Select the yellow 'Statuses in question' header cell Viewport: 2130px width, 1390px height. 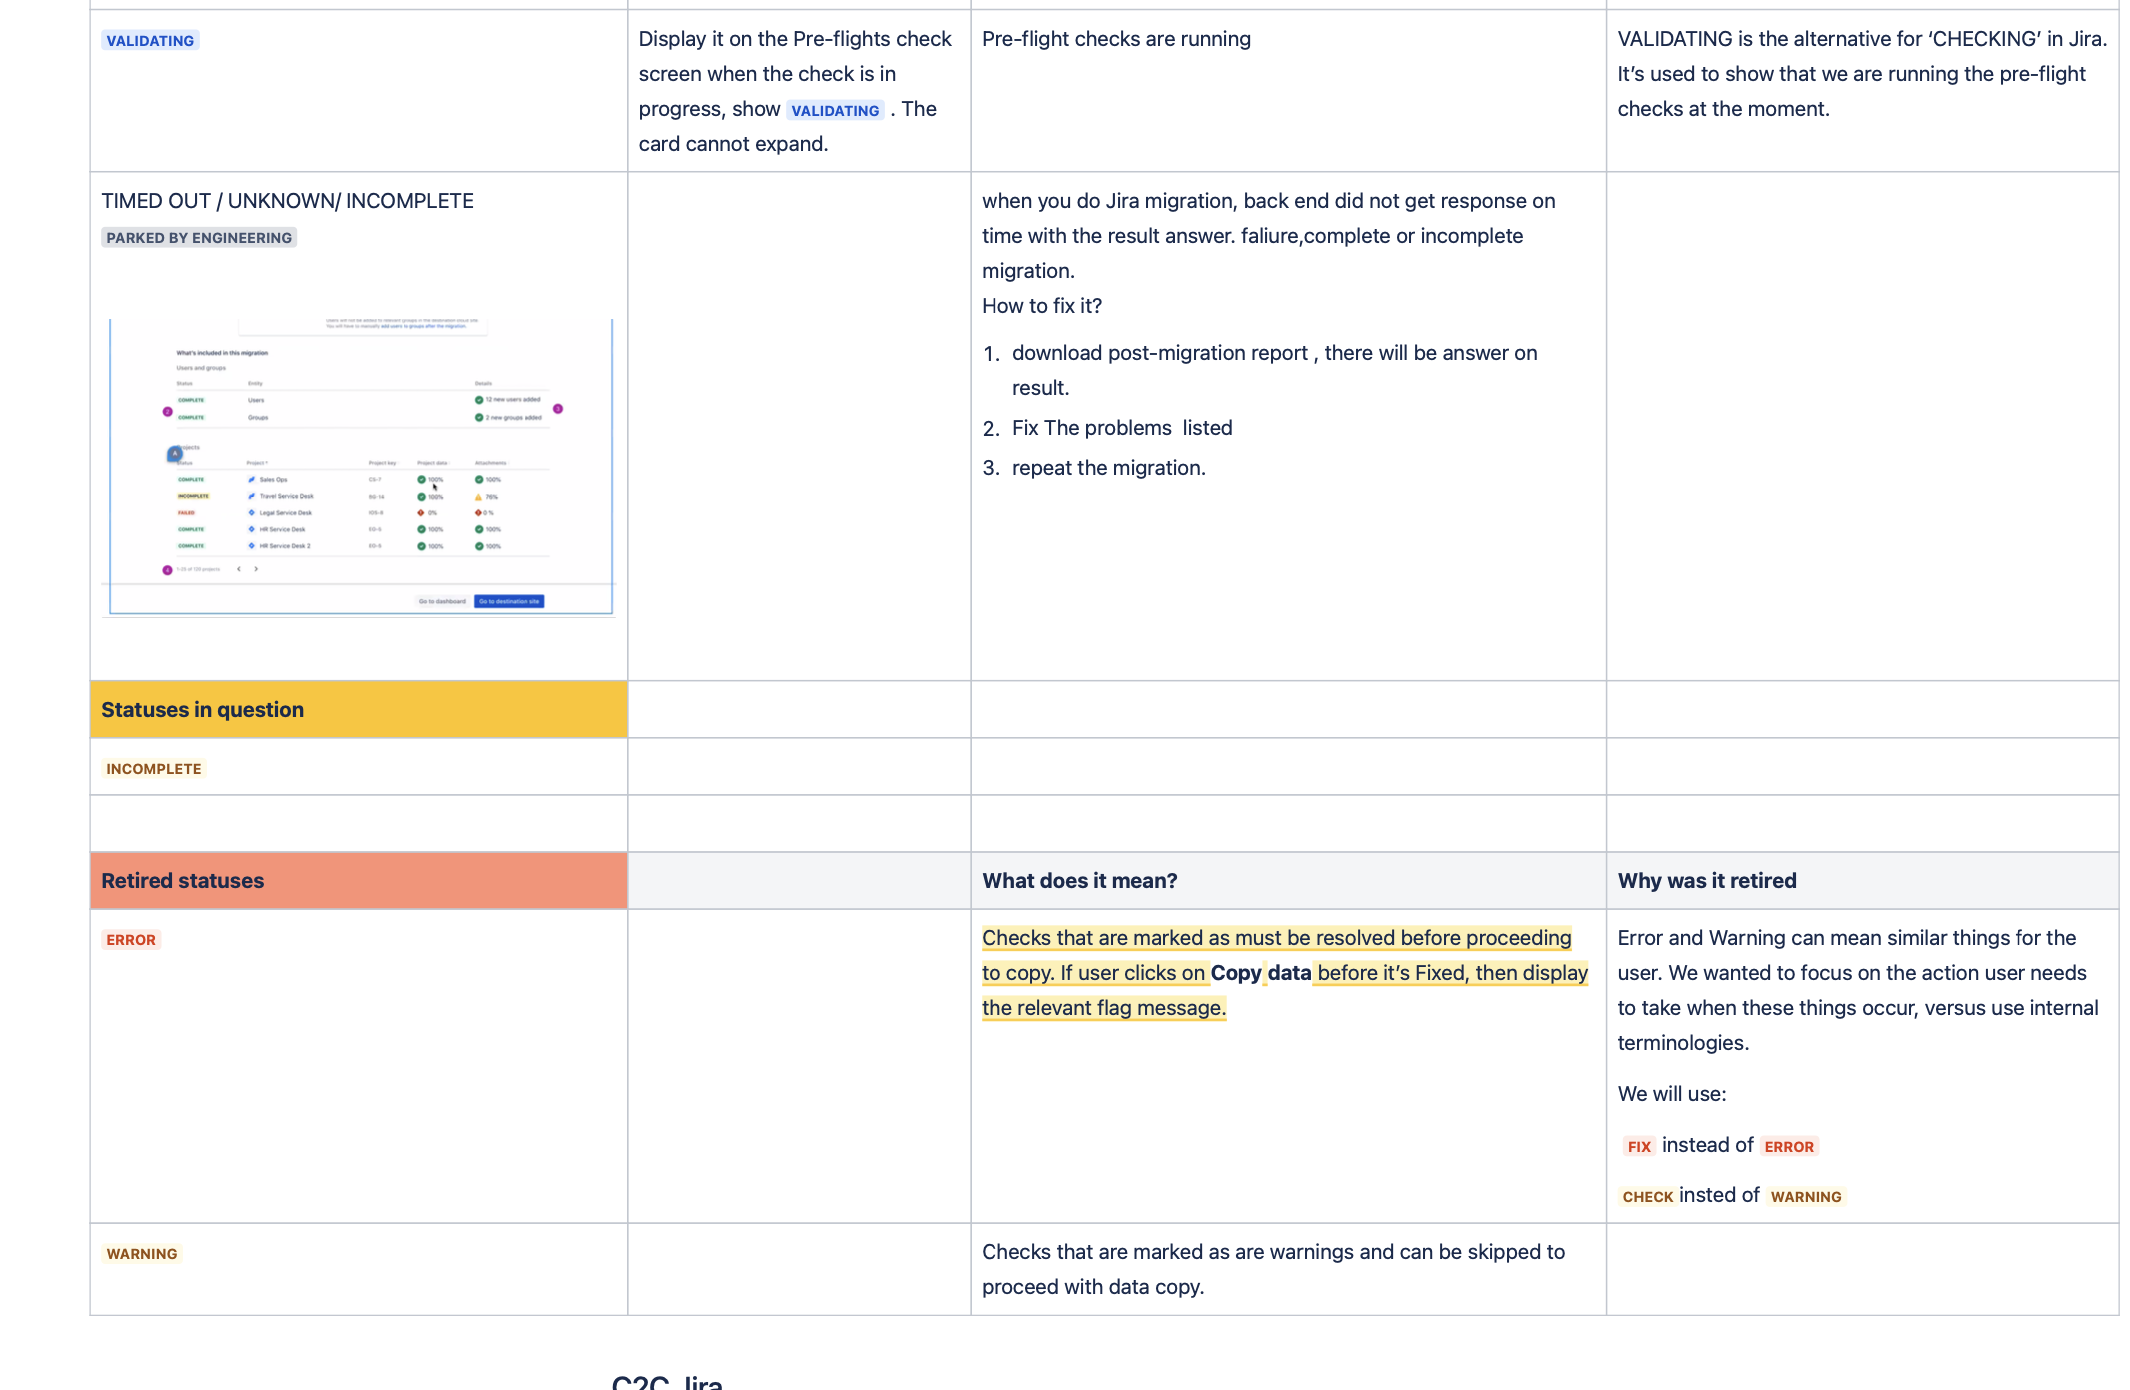click(359, 710)
